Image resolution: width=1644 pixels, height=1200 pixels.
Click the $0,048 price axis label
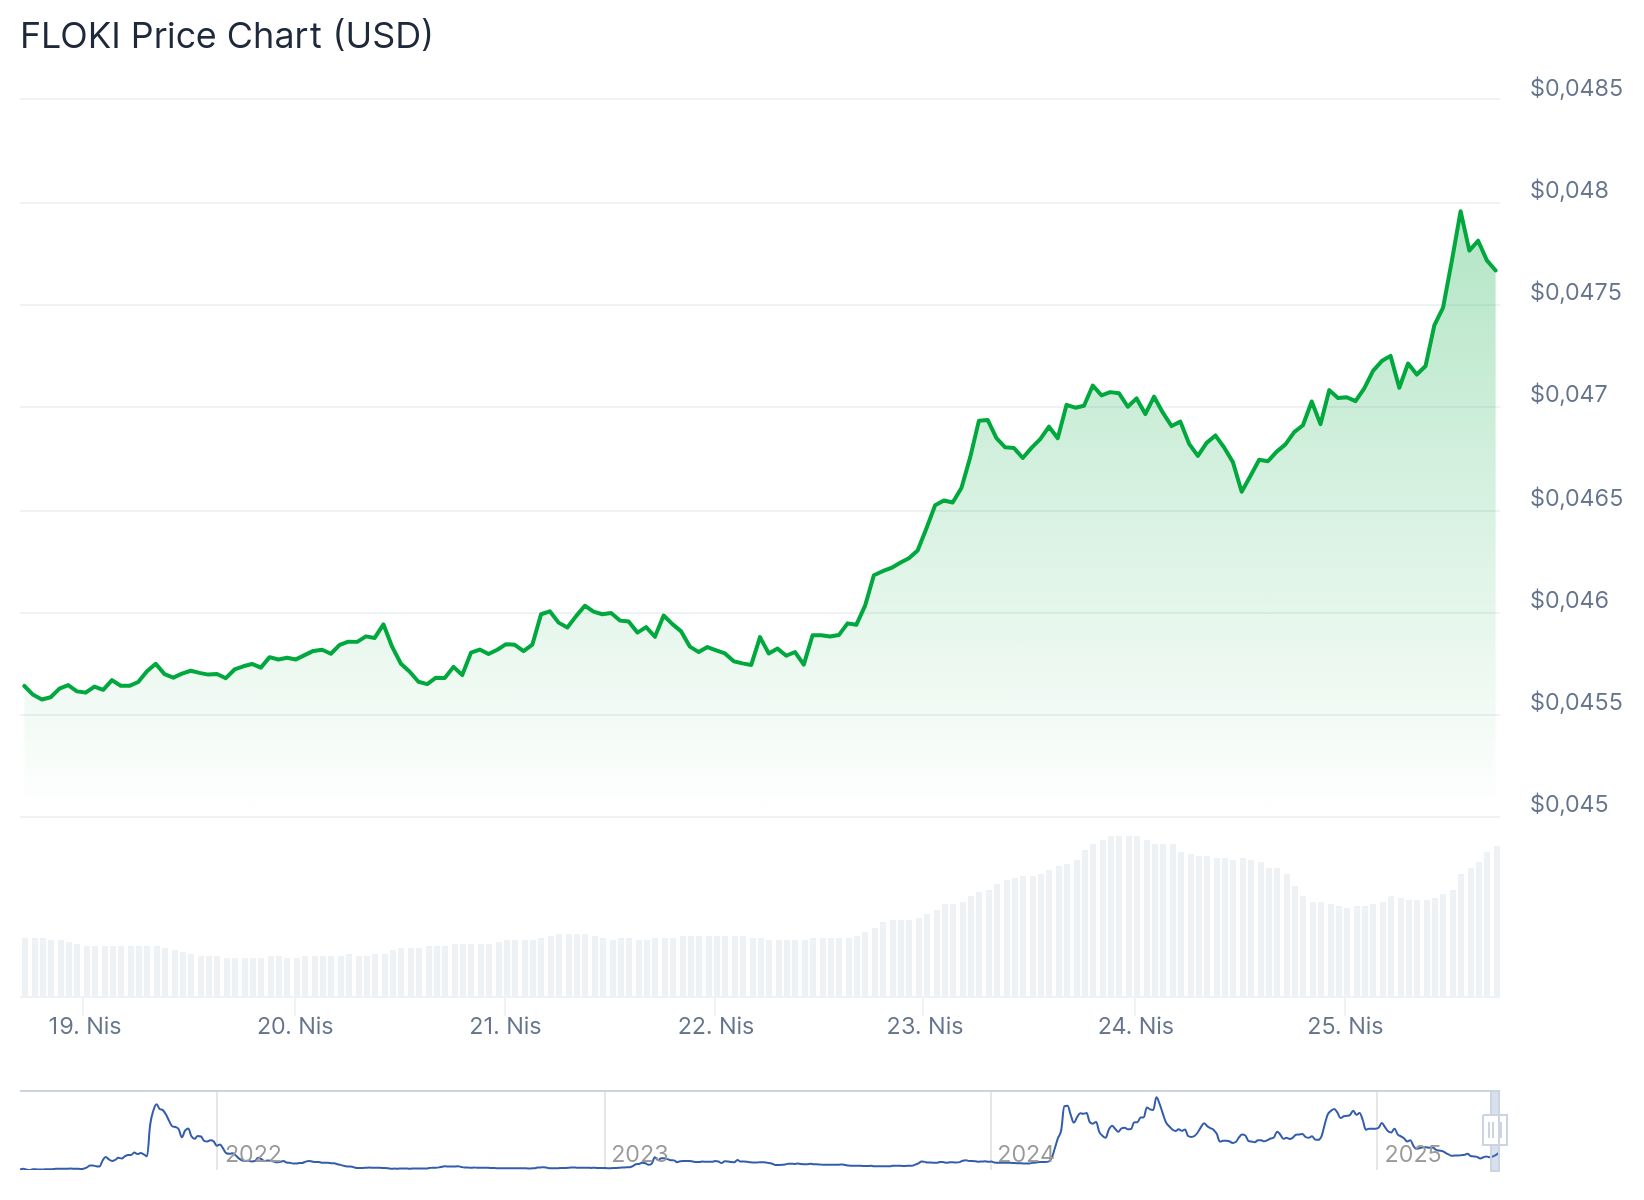(1569, 190)
